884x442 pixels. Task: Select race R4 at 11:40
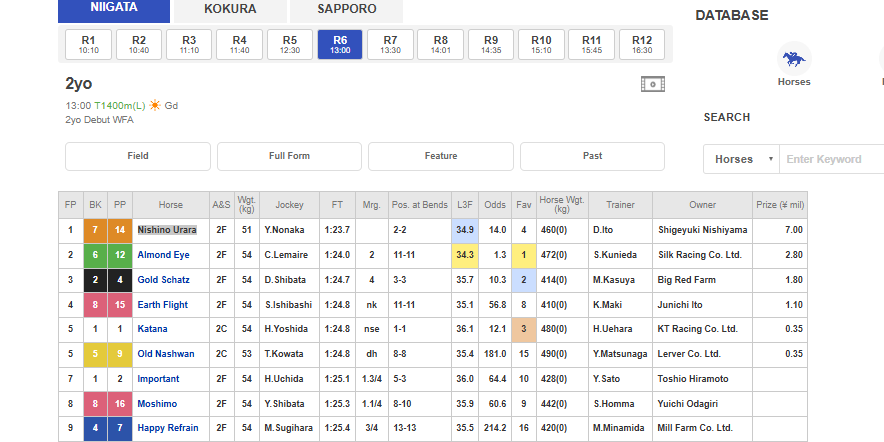coord(240,45)
